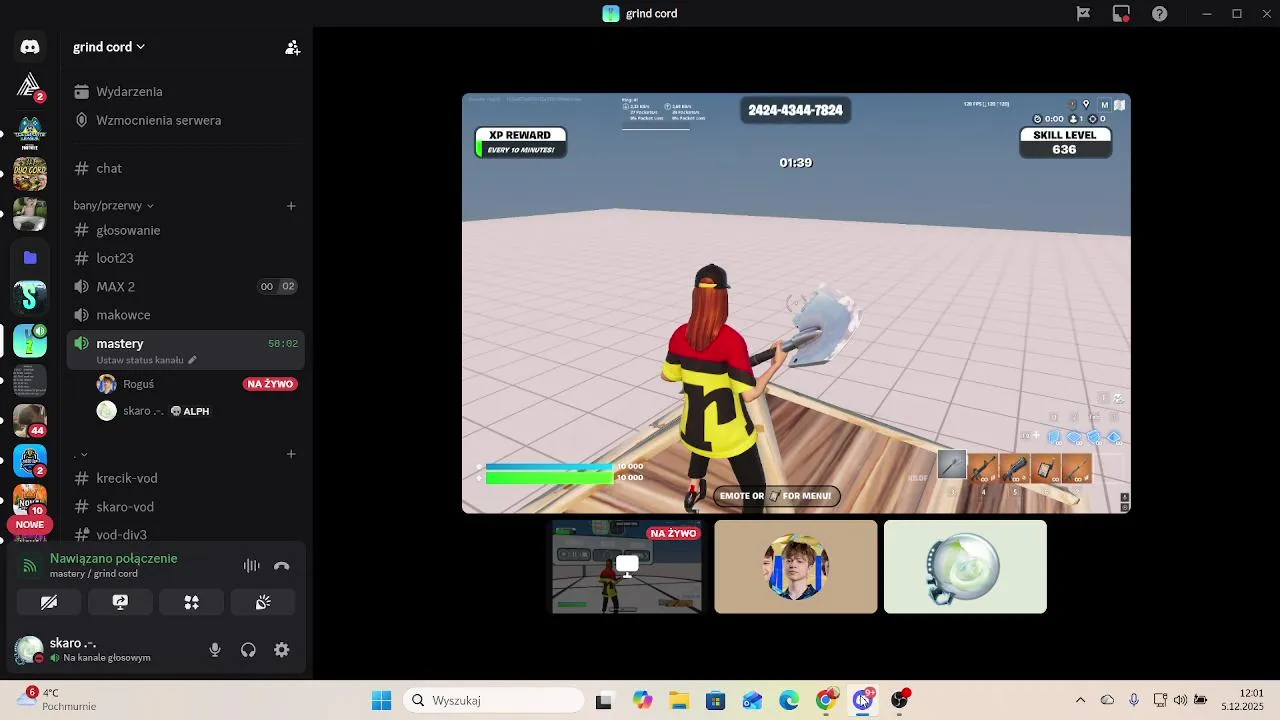Screen dimensions: 1280x720
Task: Open user settings gear
Action: [x=282, y=650]
